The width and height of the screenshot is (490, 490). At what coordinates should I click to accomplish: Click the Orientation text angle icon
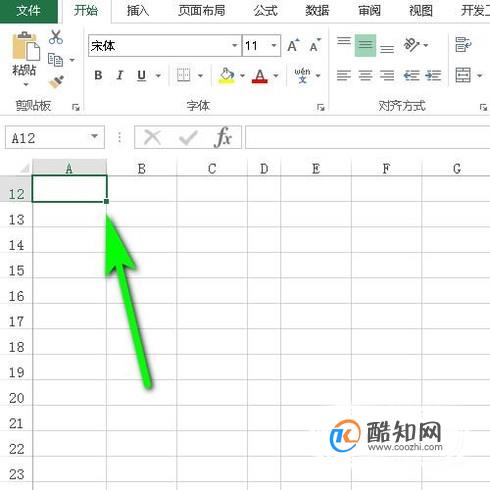tap(411, 45)
